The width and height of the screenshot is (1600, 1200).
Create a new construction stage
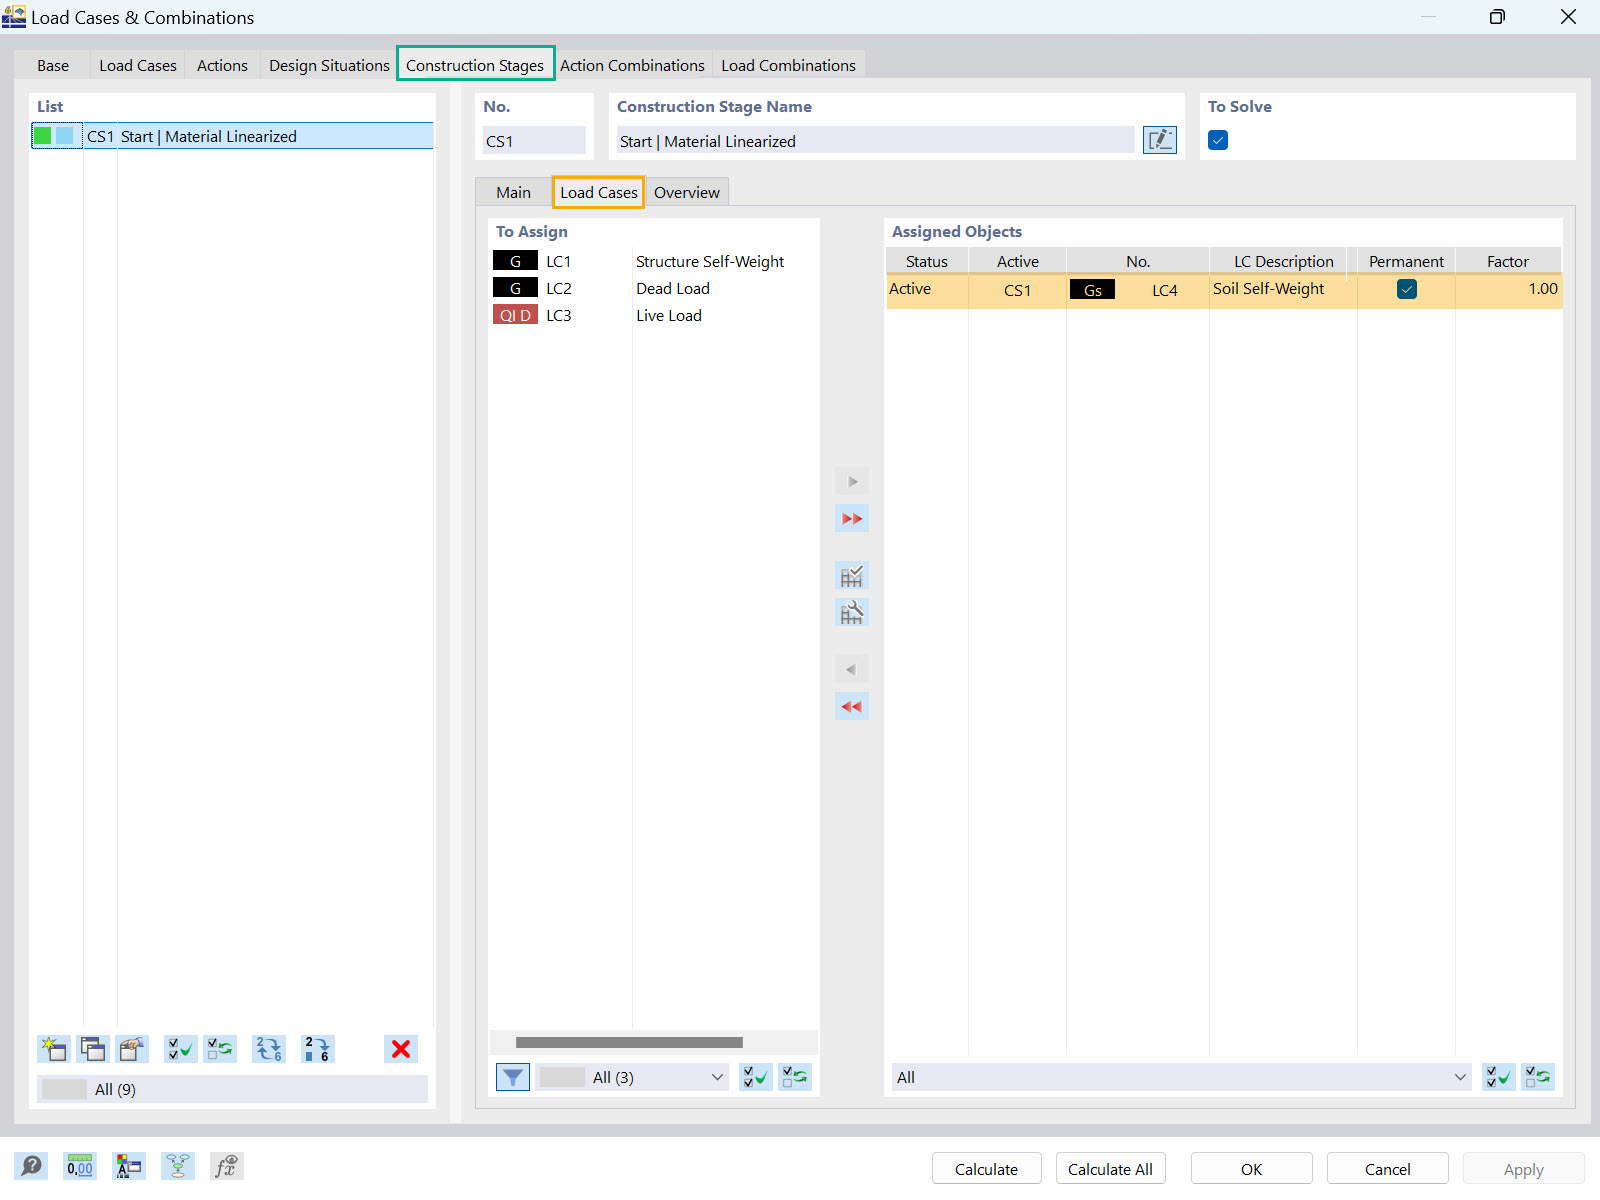(54, 1049)
